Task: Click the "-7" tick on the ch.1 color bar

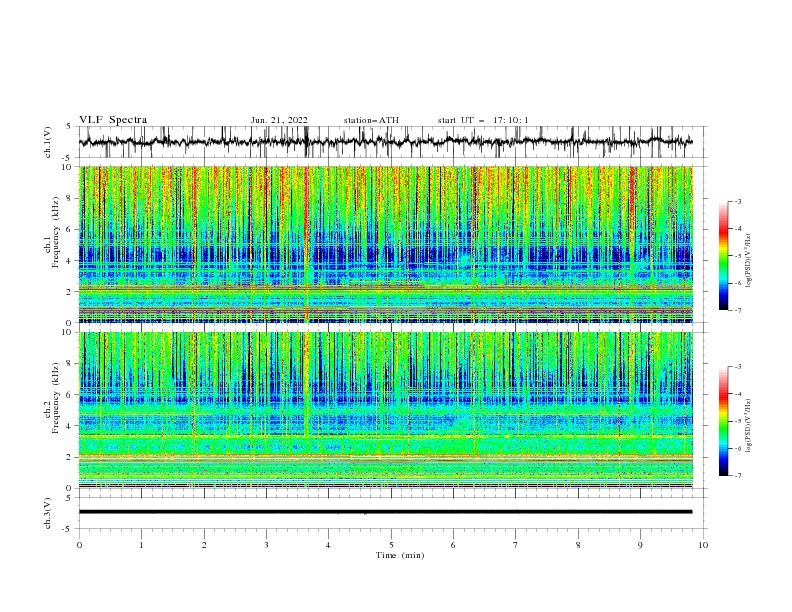Action: click(x=738, y=310)
